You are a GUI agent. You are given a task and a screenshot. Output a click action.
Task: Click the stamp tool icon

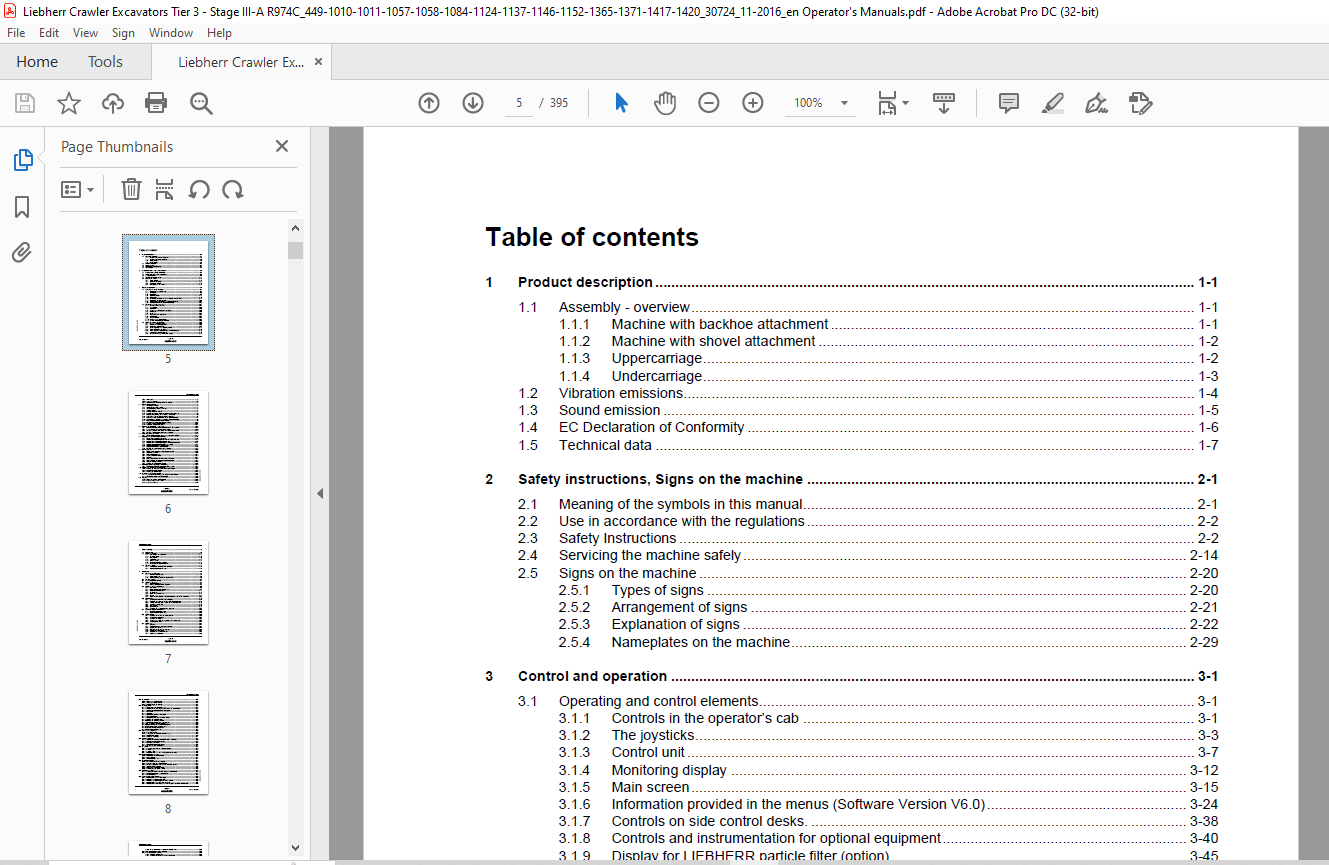tap(1141, 103)
